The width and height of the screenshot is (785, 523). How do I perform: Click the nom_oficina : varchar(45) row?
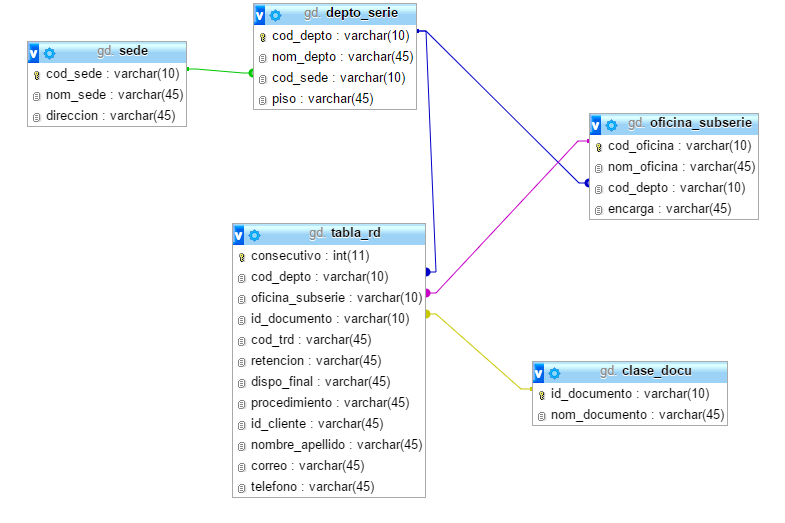pos(674,167)
